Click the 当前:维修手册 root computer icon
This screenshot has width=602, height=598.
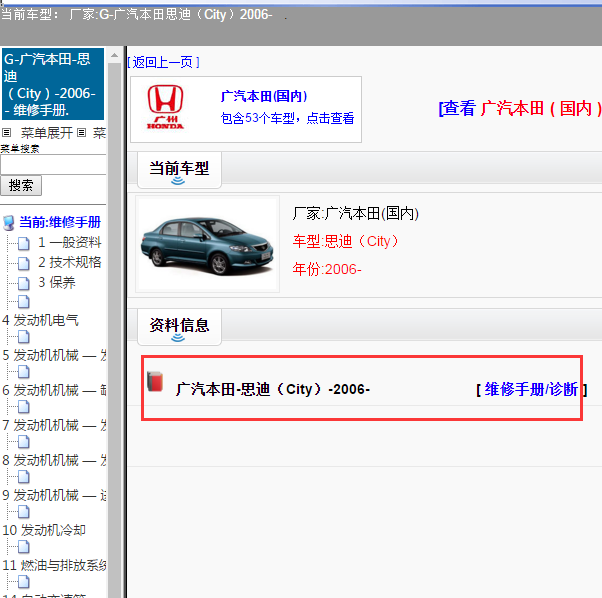8,223
